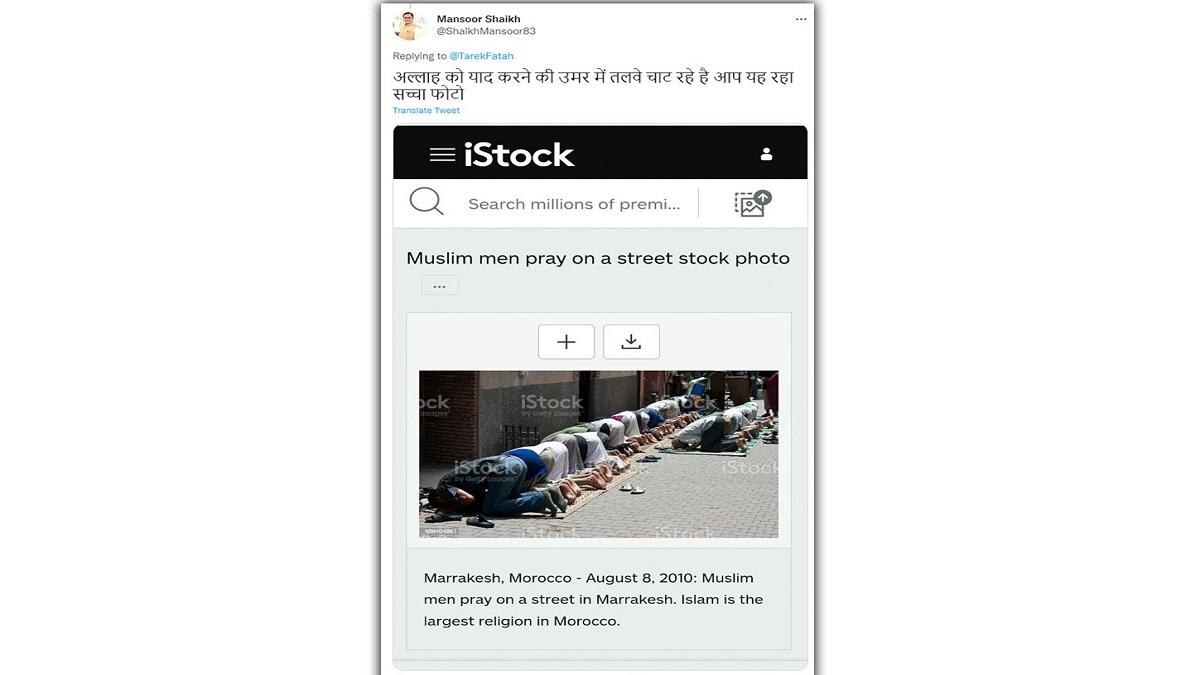Click the @ShaikhMansoor83 handle
This screenshot has width=1200, height=675.
coord(486,31)
